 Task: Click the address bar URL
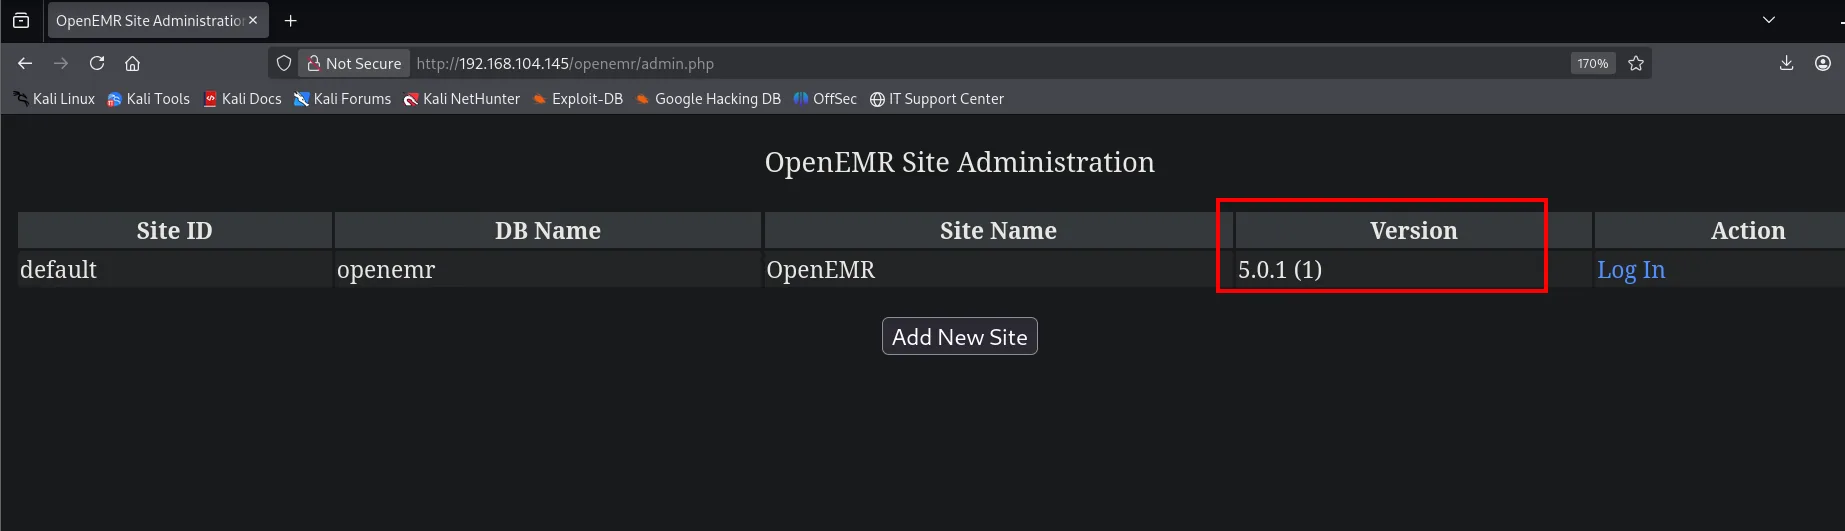[x=565, y=63]
